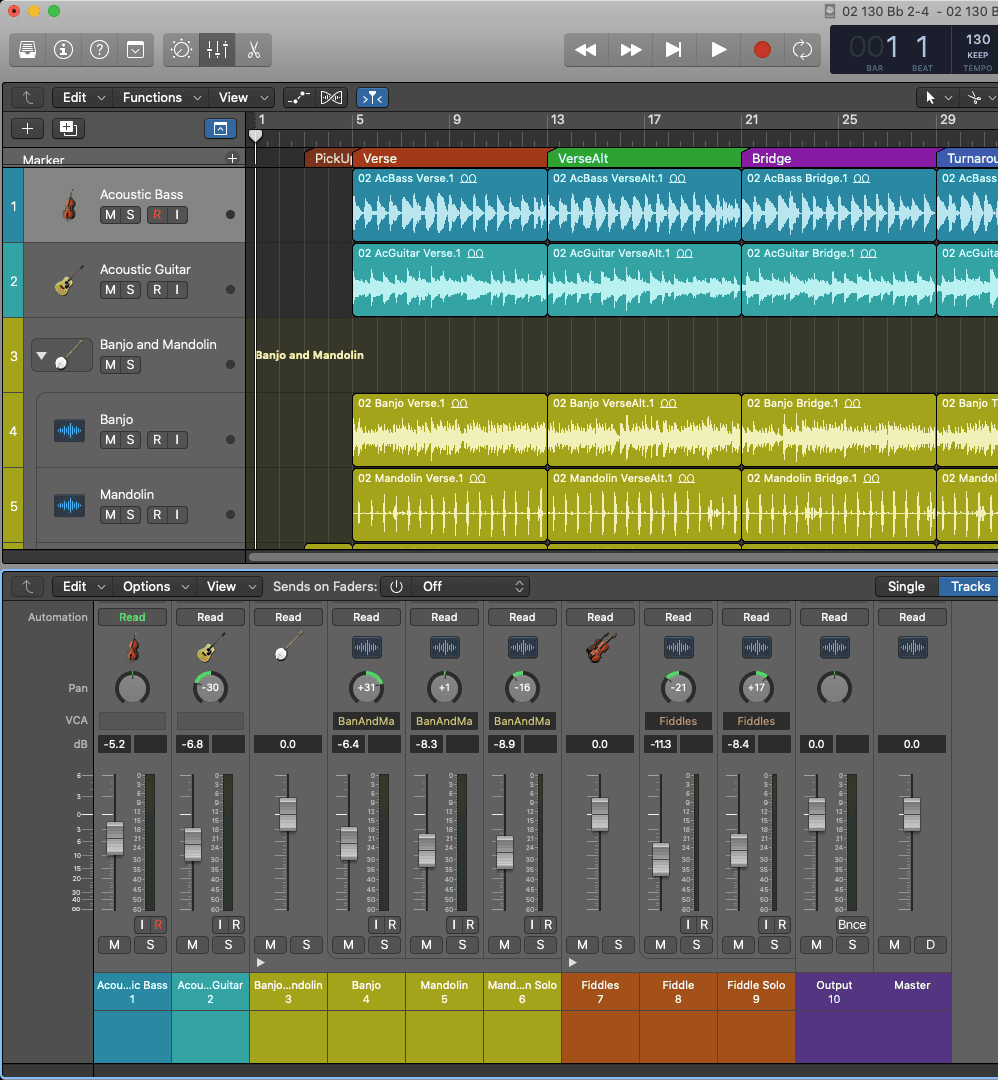
Task: Collapse the Banjo and Mandolin track stack
Action: (x=41, y=355)
